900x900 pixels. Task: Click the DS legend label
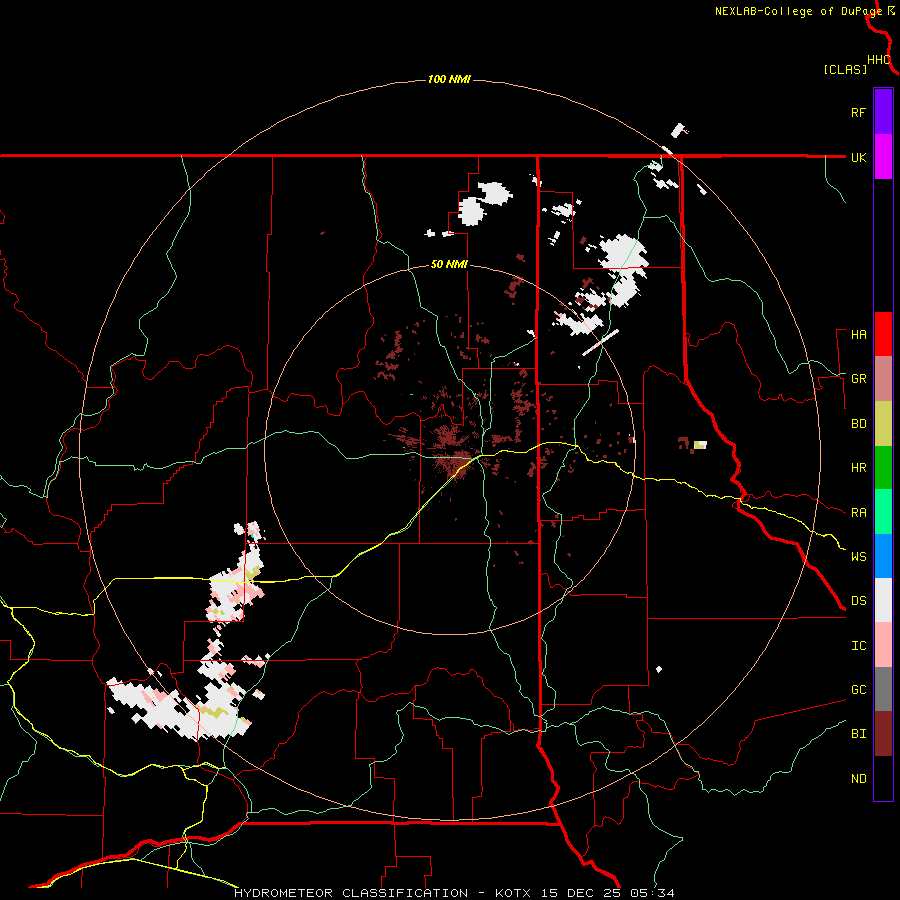click(858, 601)
